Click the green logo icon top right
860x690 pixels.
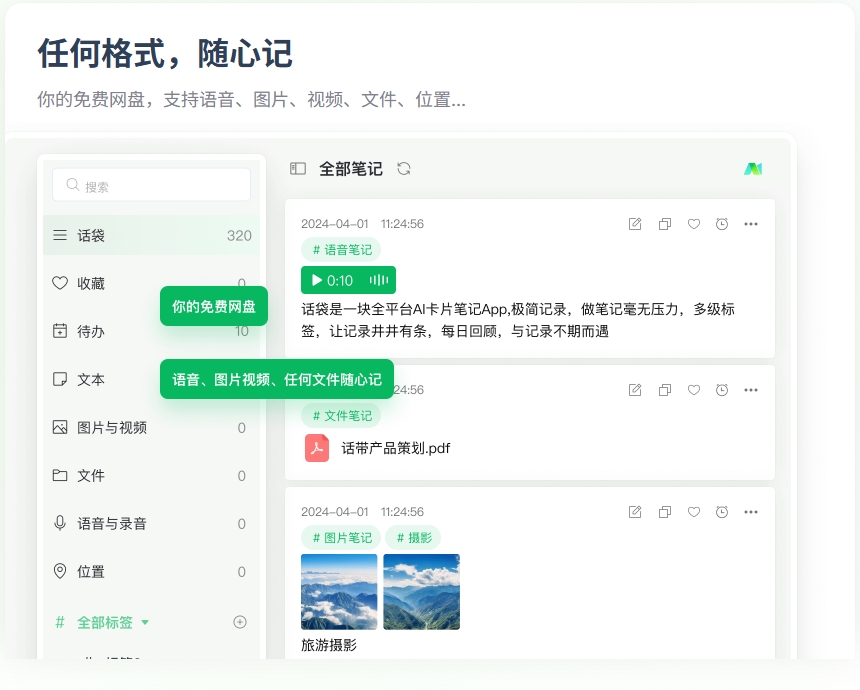pos(753,169)
